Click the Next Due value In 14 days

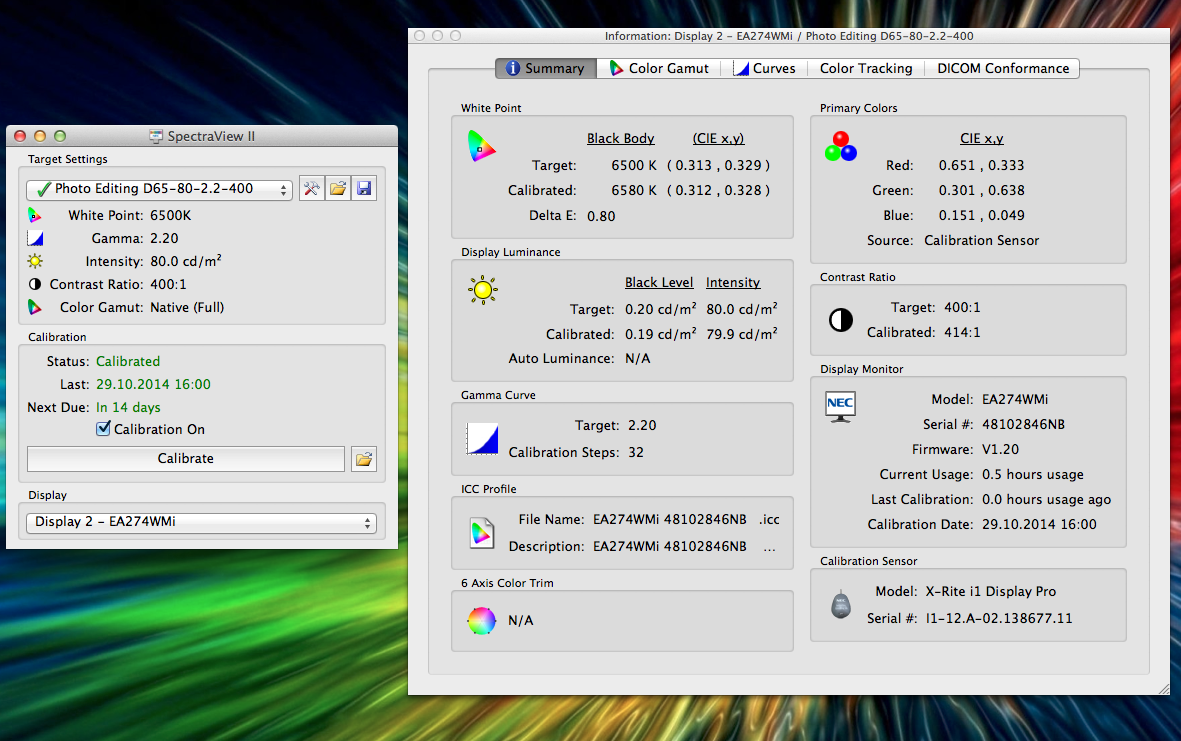[128, 407]
